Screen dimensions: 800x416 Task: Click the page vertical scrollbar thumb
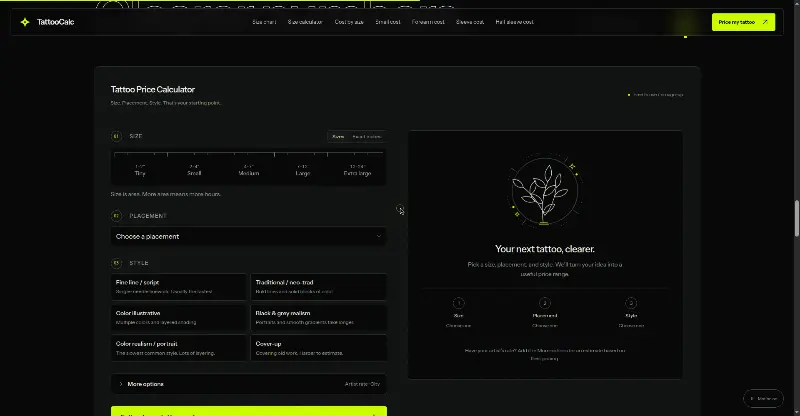[x=796, y=218]
